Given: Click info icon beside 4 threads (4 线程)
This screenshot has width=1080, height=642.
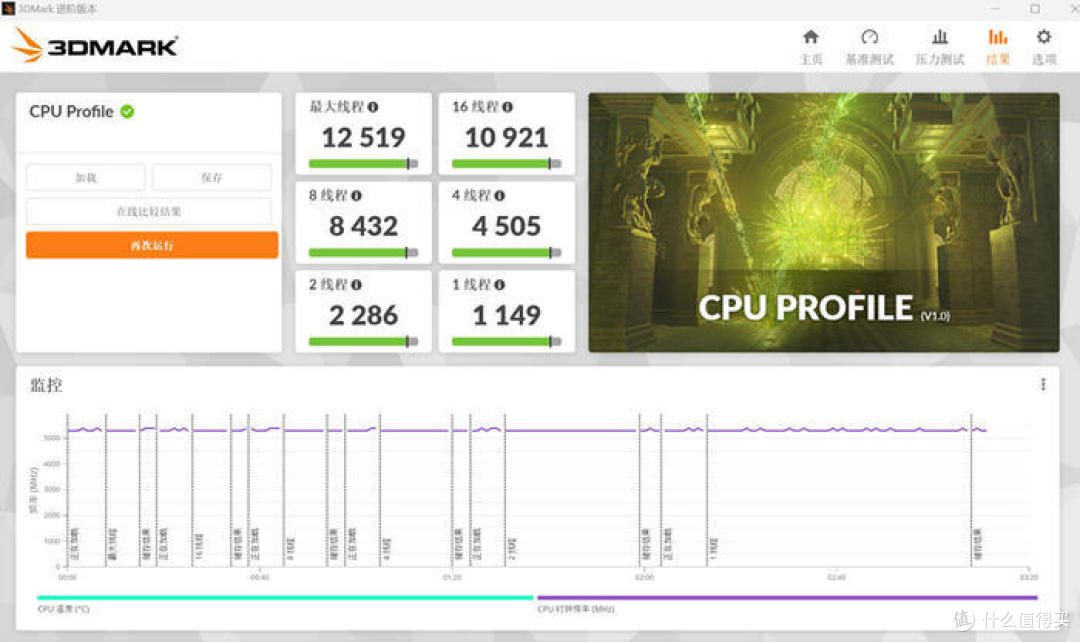Looking at the screenshot, I should click(x=499, y=196).
